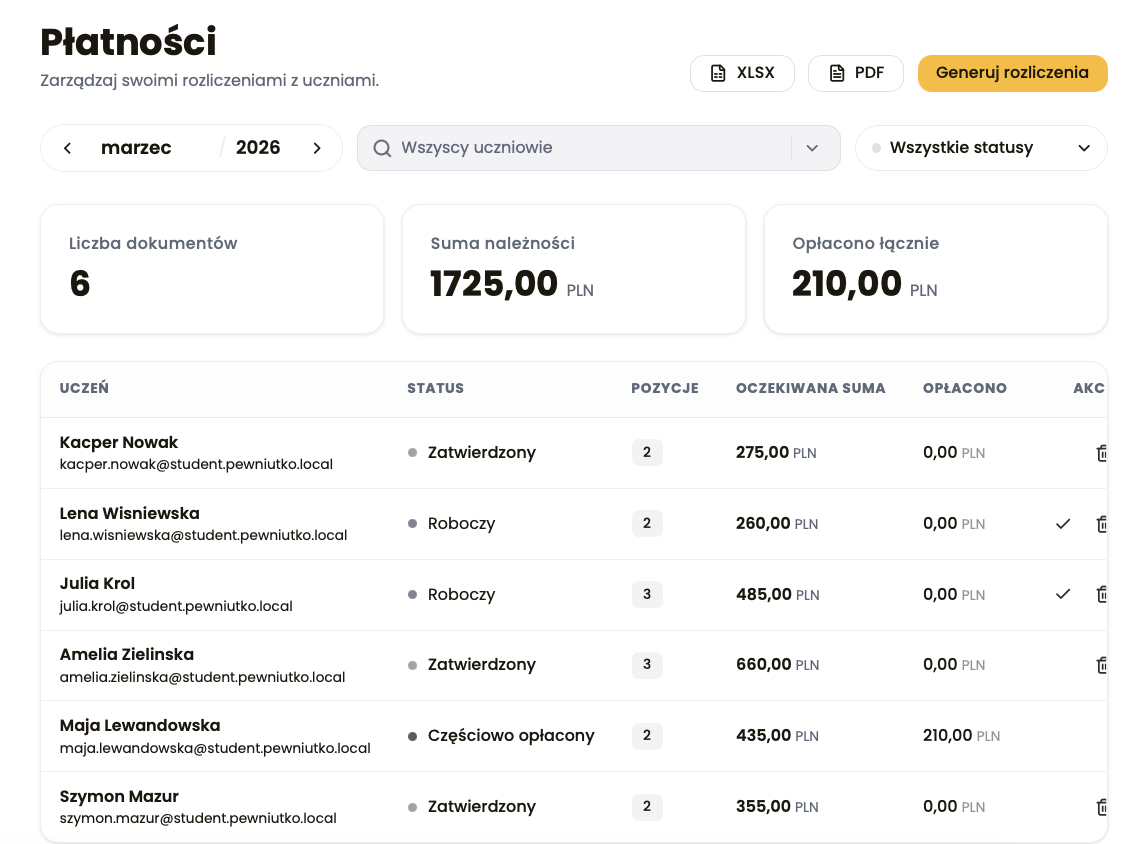Delete Kacper Nowak's document using trash icon
Viewport: 1141px width, 844px height.
tap(1103, 452)
